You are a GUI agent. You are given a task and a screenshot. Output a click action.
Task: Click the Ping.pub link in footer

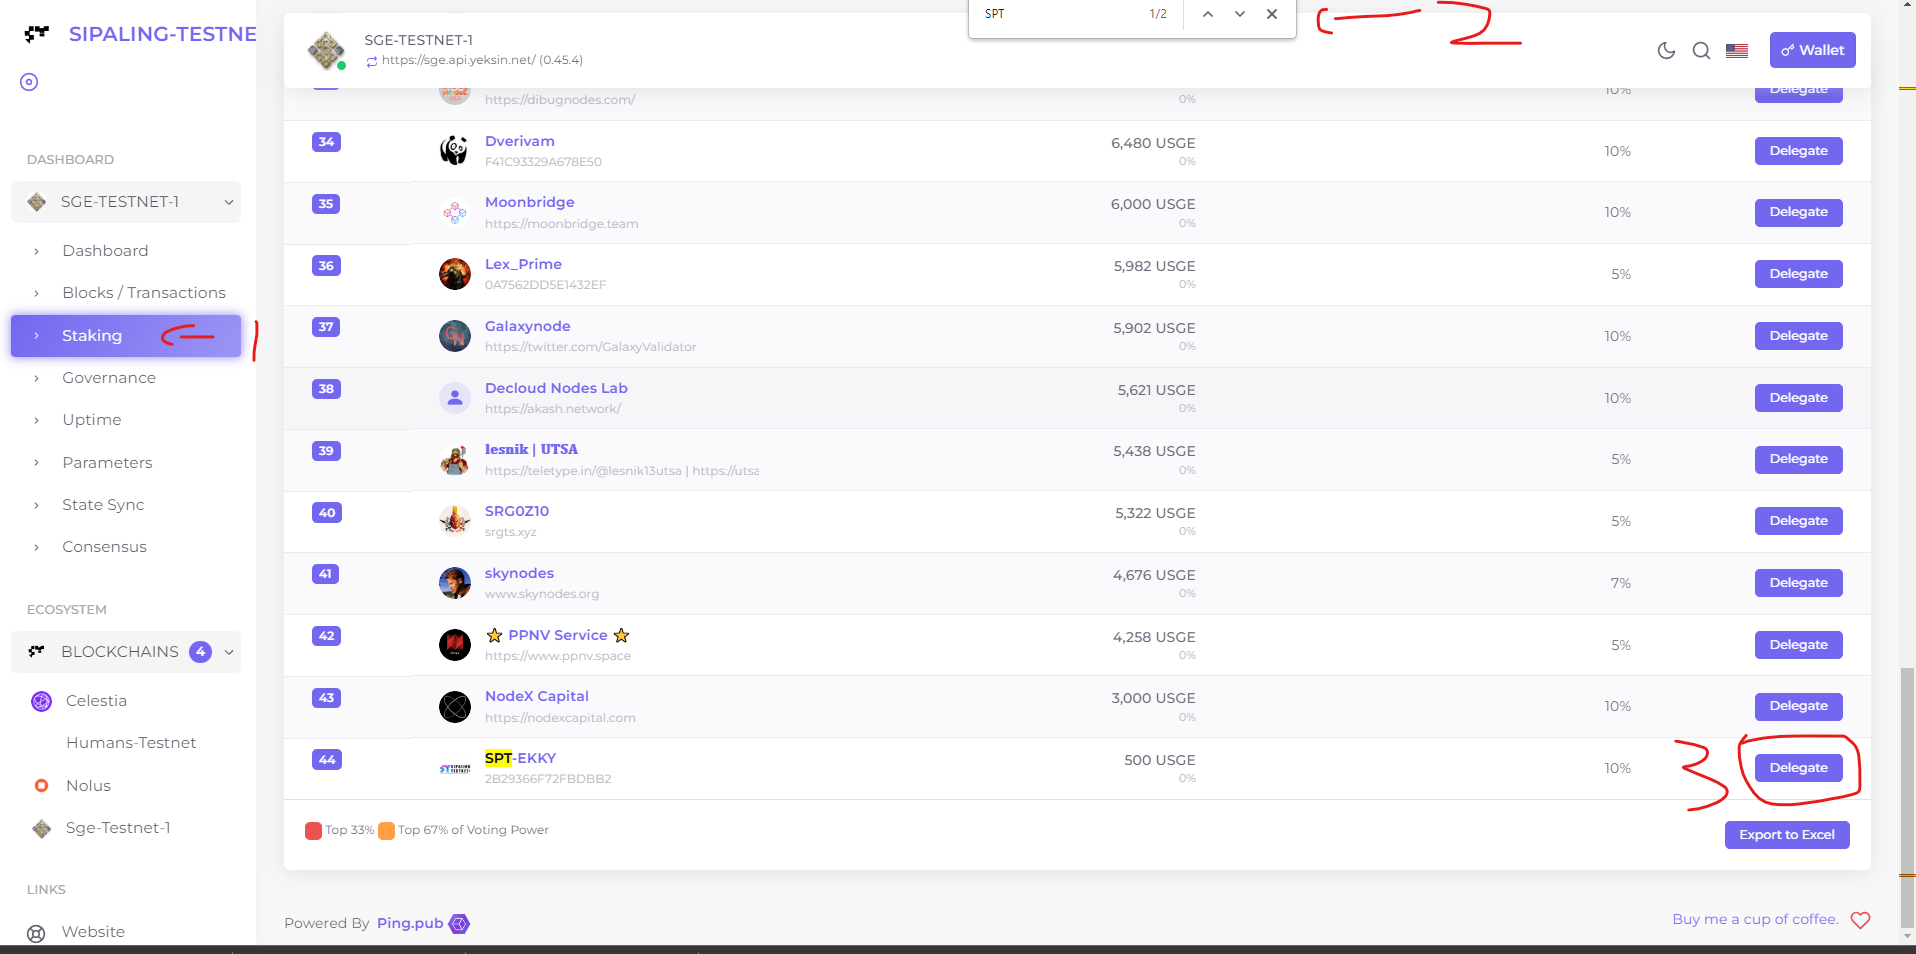pos(410,923)
